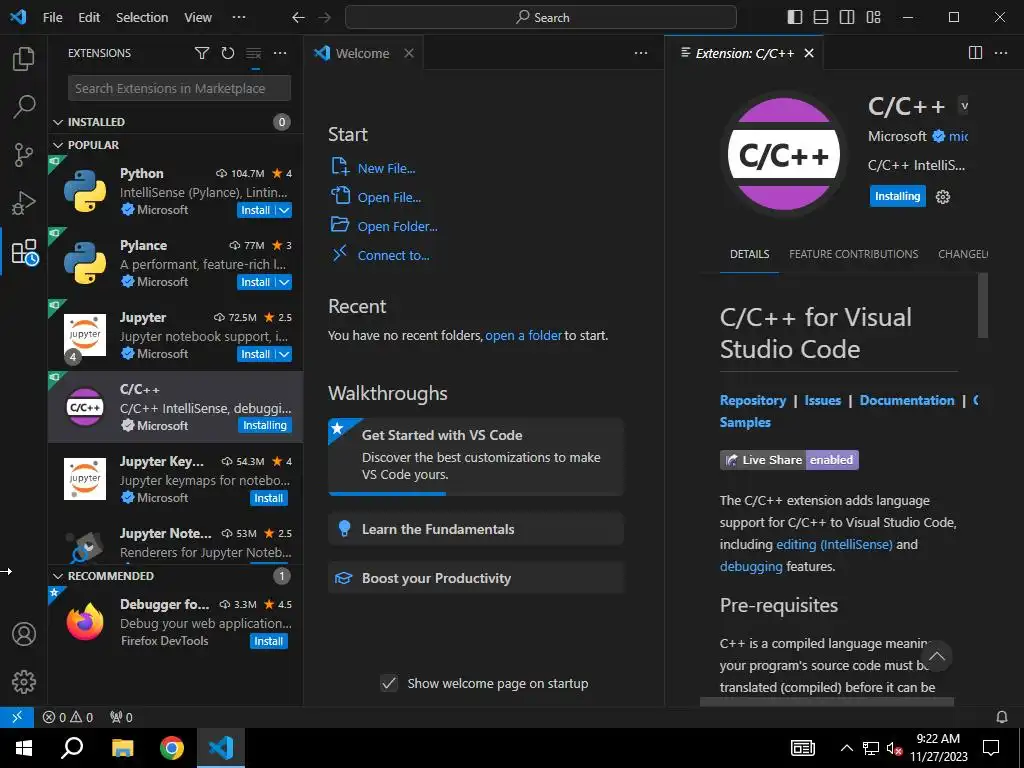Open notifications bell in status bar

[x=1001, y=717]
